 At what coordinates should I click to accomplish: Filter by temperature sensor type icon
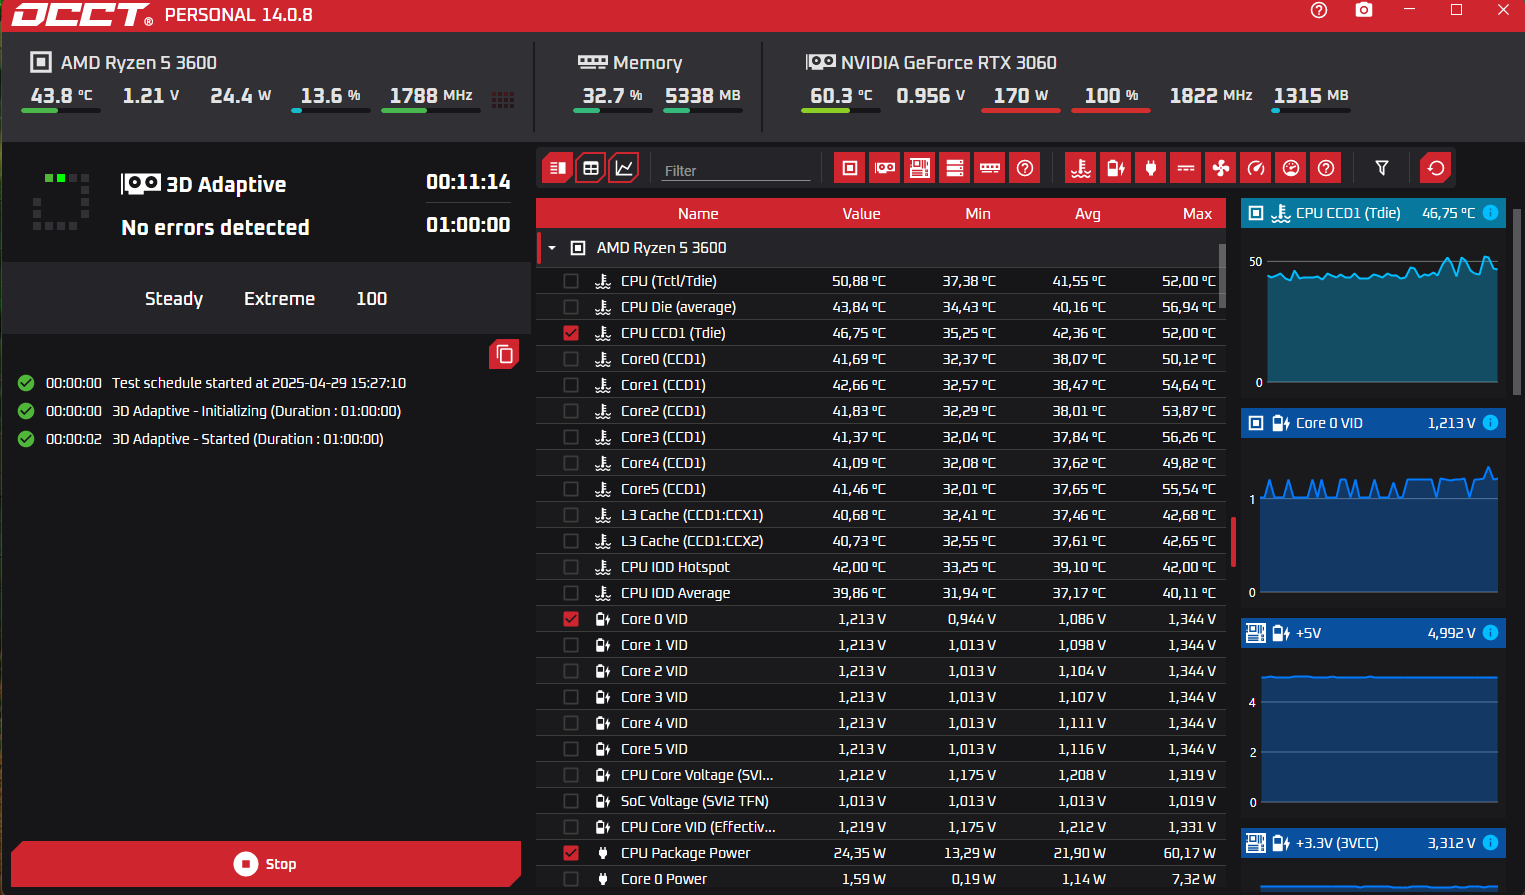click(1081, 168)
